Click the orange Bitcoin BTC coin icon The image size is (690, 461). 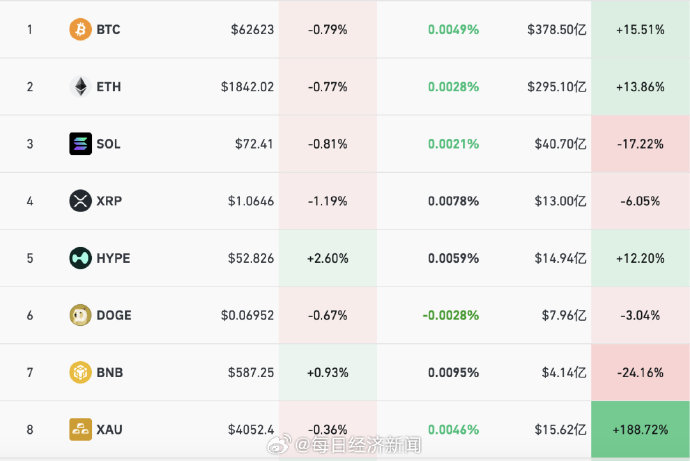[x=81, y=29]
